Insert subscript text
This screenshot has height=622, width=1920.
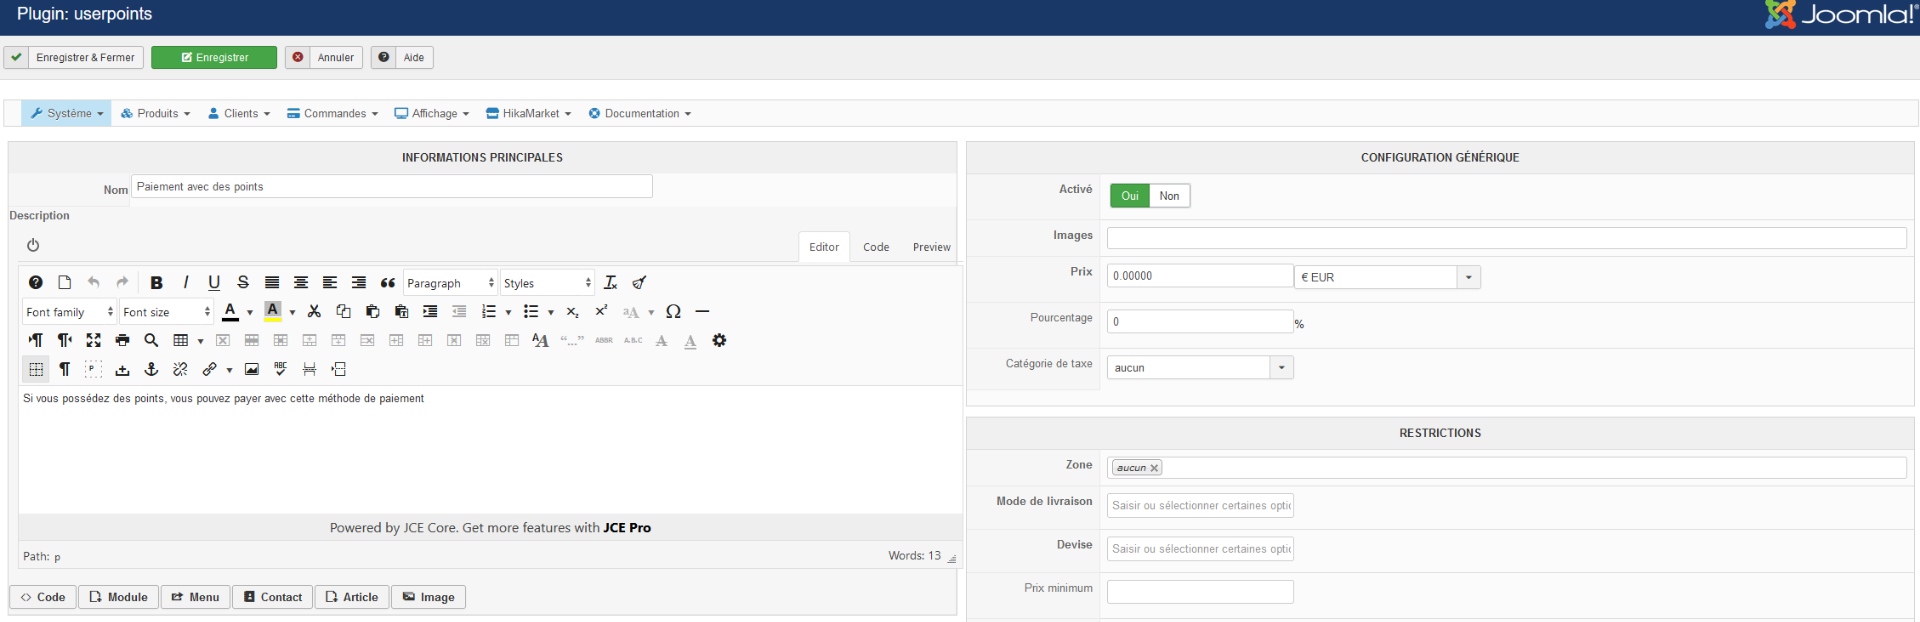[x=572, y=312]
